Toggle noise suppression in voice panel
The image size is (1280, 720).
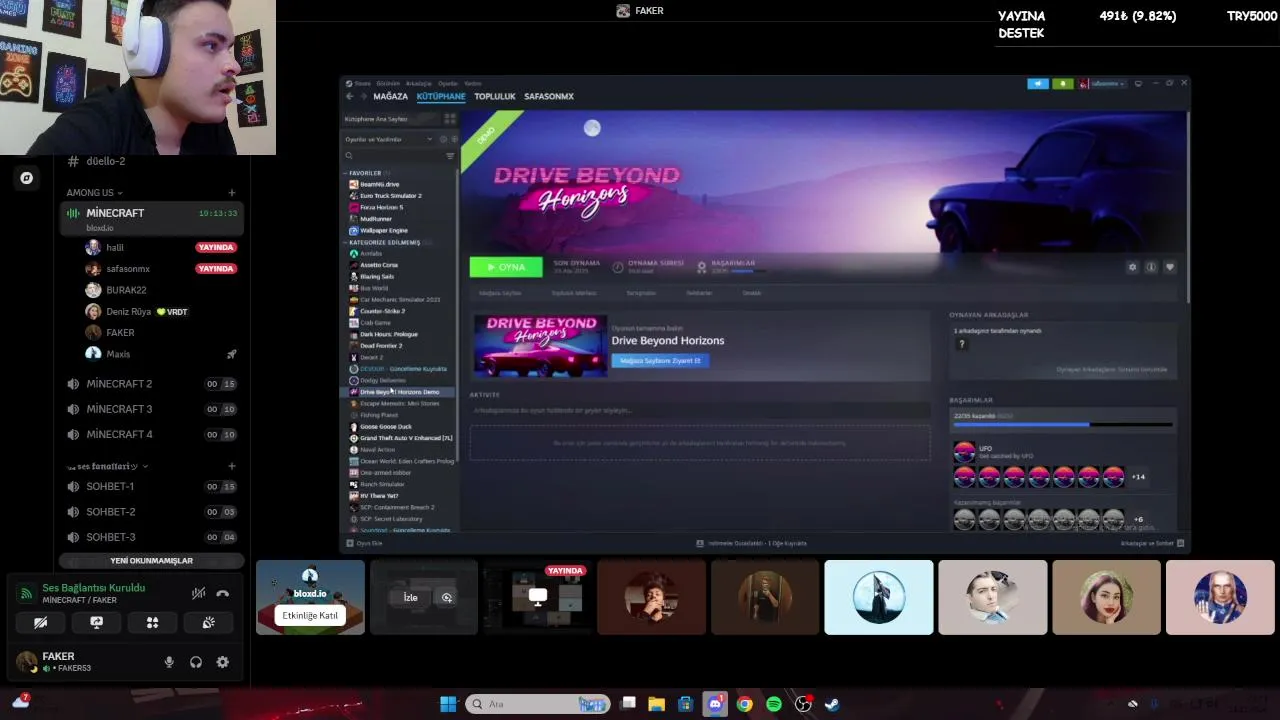198,593
